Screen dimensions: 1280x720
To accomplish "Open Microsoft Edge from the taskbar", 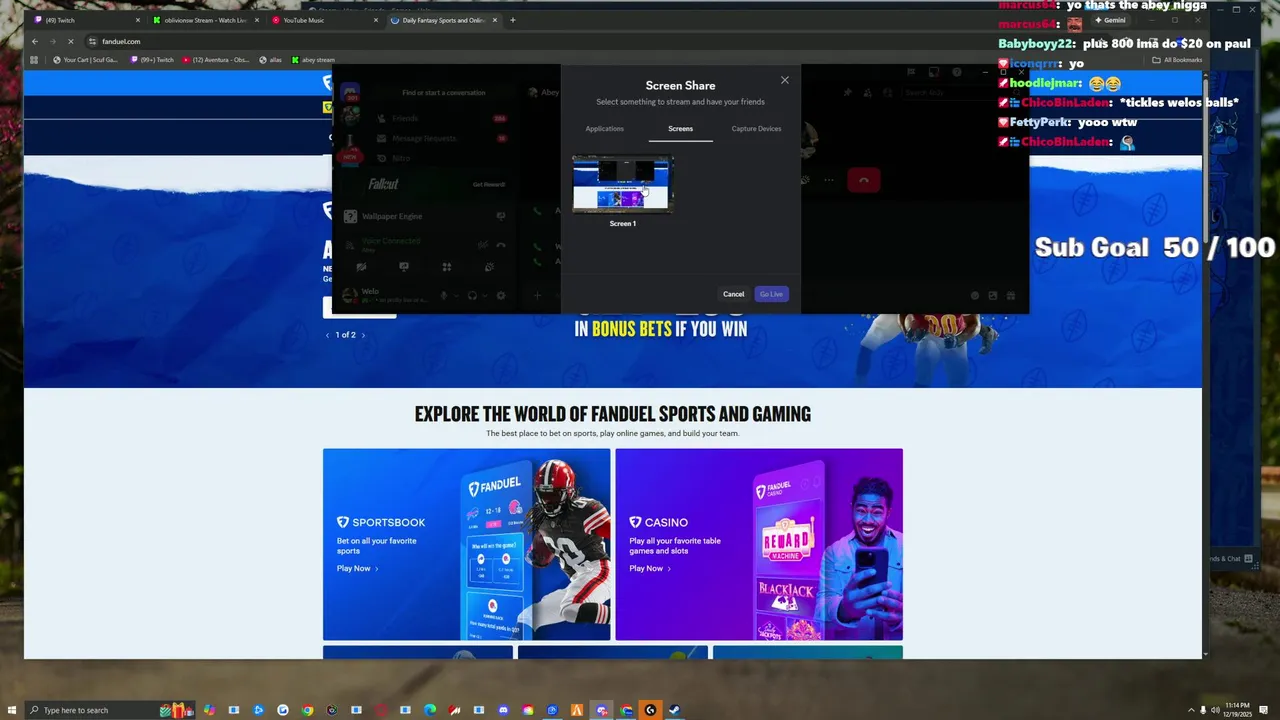I will (x=430, y=710).
